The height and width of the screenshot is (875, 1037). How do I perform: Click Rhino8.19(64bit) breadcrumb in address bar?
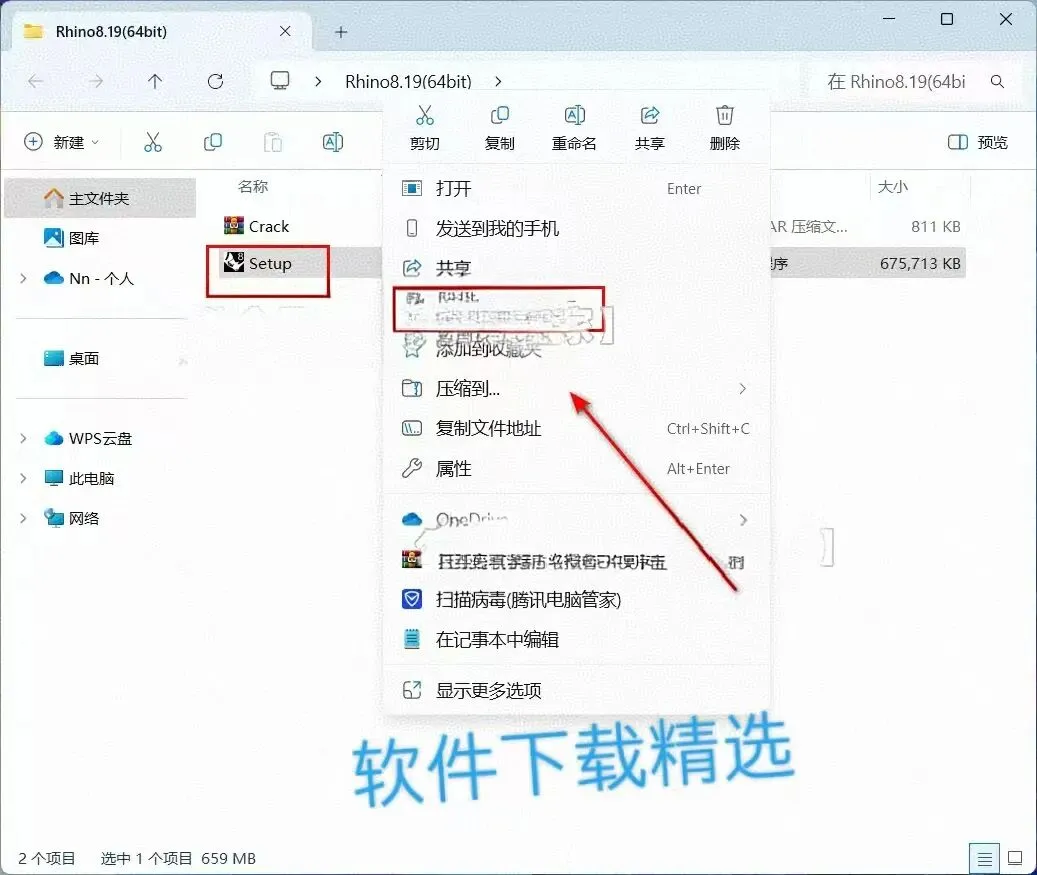(408, 81)
